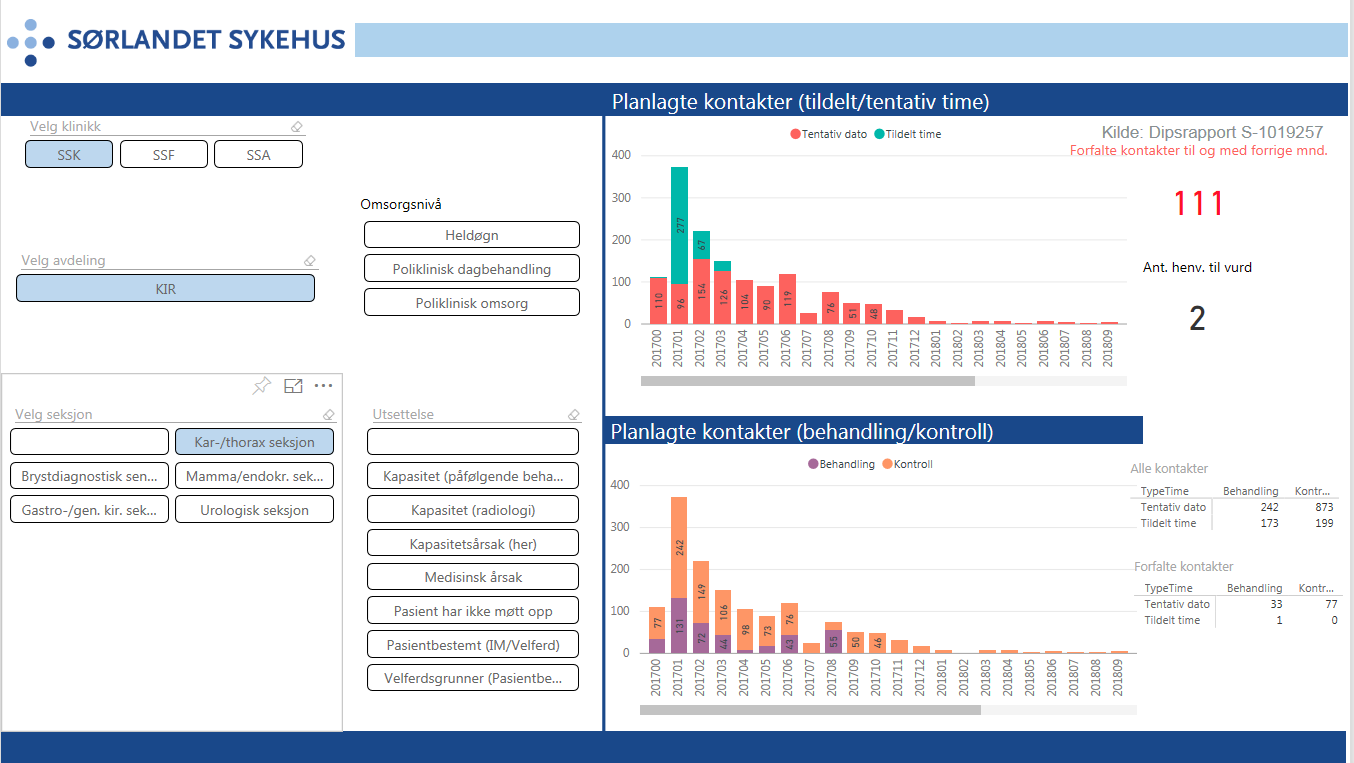Click Ant. henv. til vurd value 2

pos(1197,319)
